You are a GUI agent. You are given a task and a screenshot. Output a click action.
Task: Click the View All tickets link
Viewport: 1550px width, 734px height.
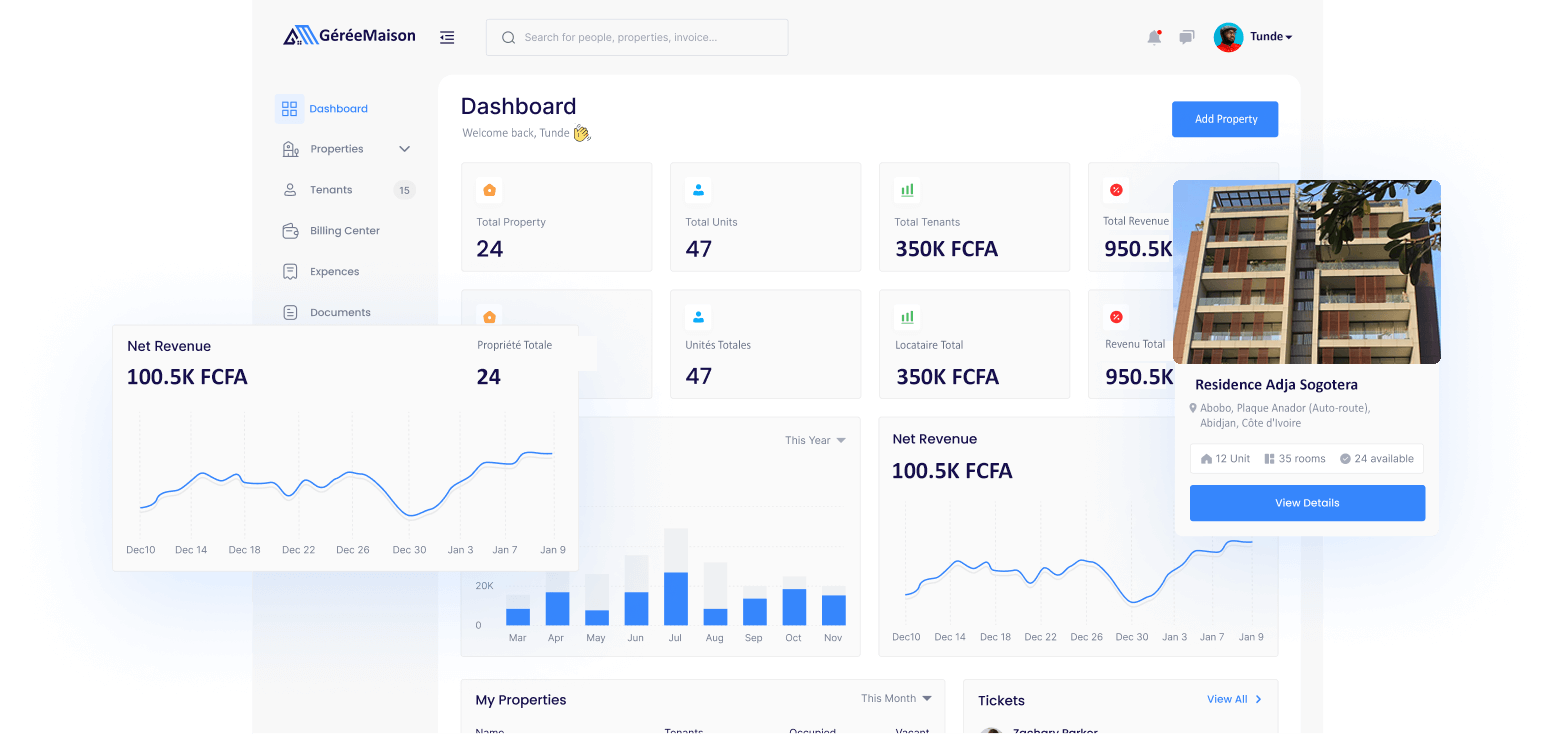pos(1234,699)
